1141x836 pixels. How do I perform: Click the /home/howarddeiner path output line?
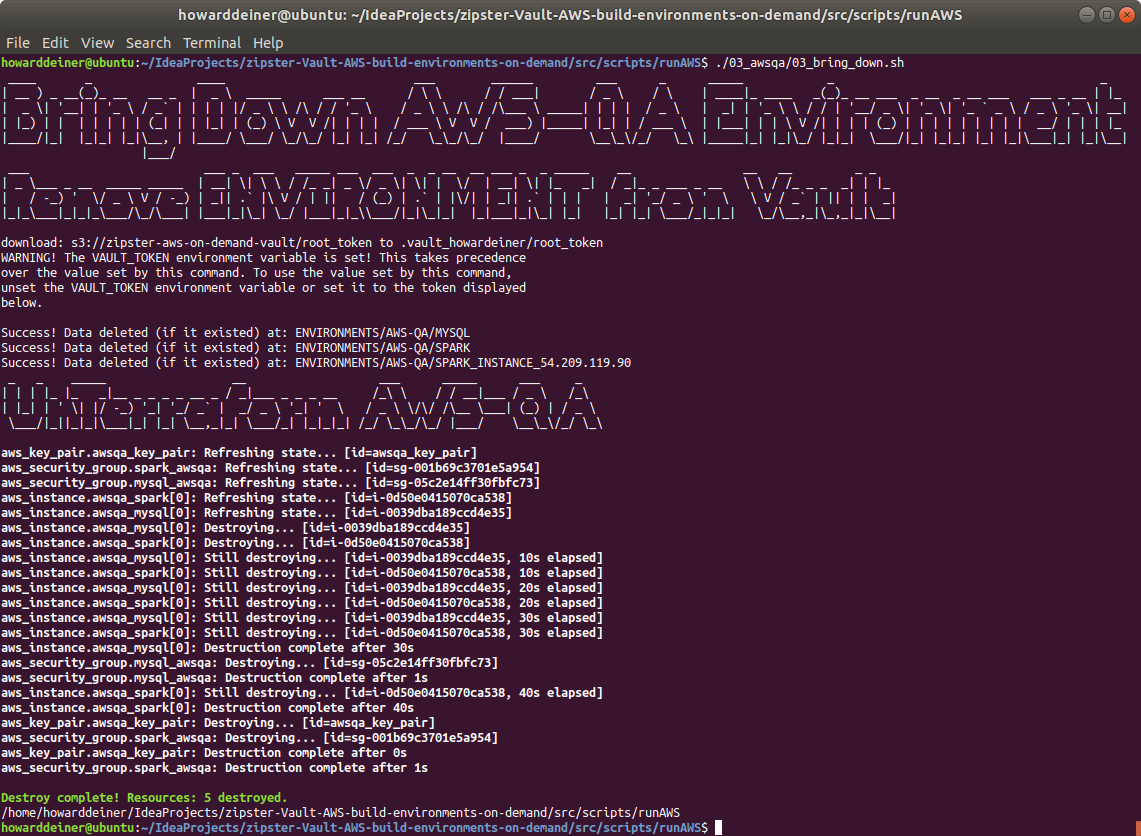tap(341, 813)
